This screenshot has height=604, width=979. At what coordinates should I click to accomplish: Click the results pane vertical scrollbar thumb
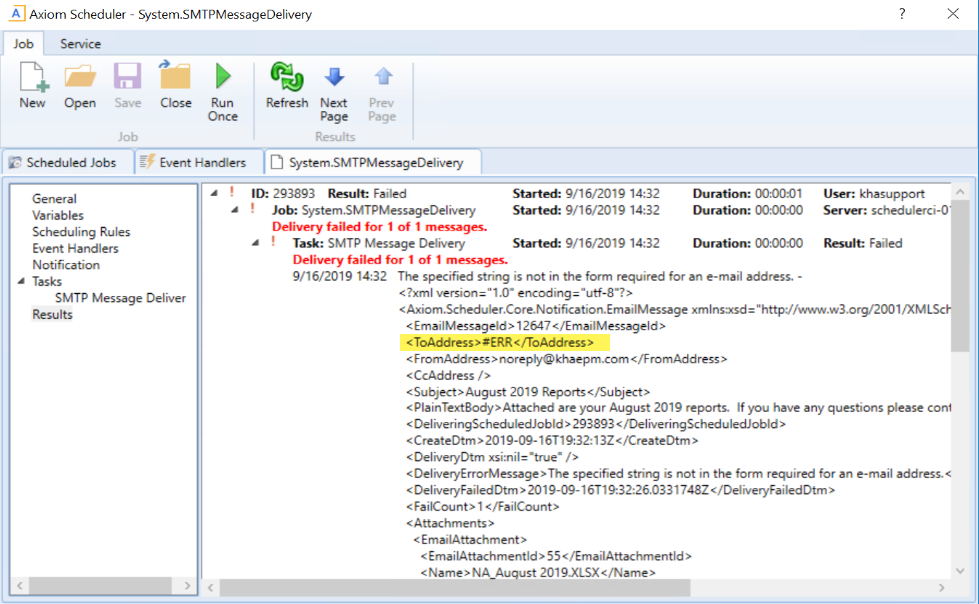coord(960,277)
